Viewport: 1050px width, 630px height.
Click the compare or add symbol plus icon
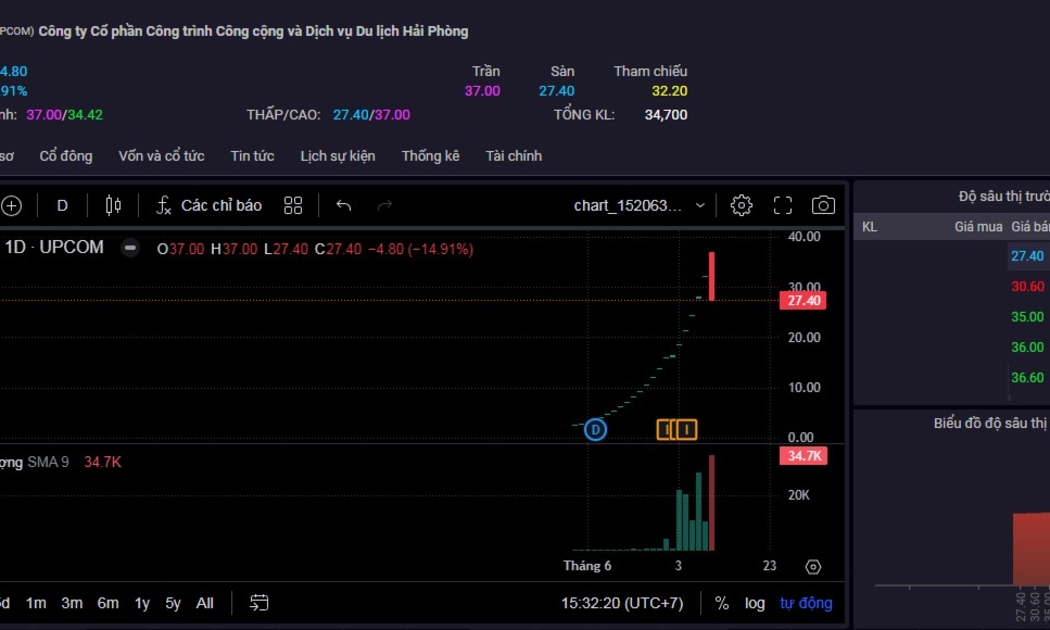tap(11, 205)
